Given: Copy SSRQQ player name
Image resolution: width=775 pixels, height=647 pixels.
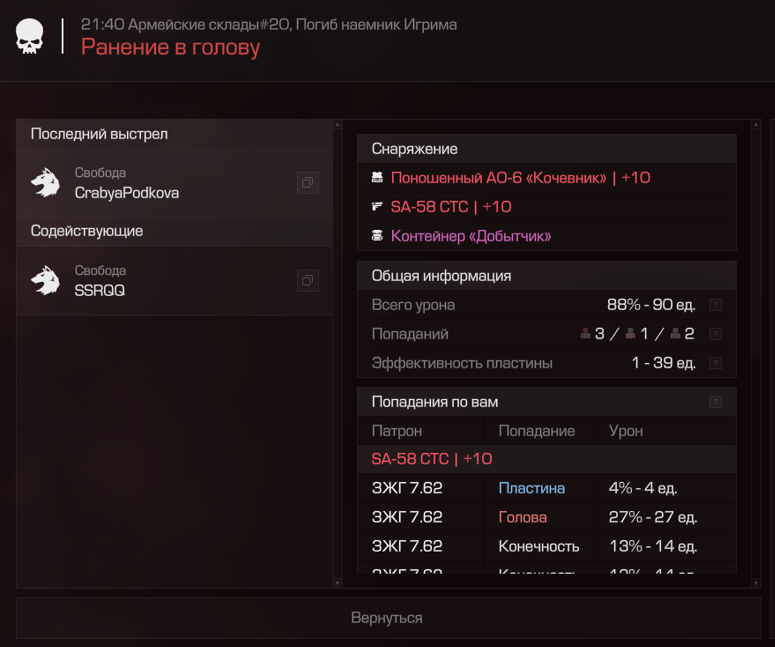Looking at the screenshot, I should coord(307,281).
